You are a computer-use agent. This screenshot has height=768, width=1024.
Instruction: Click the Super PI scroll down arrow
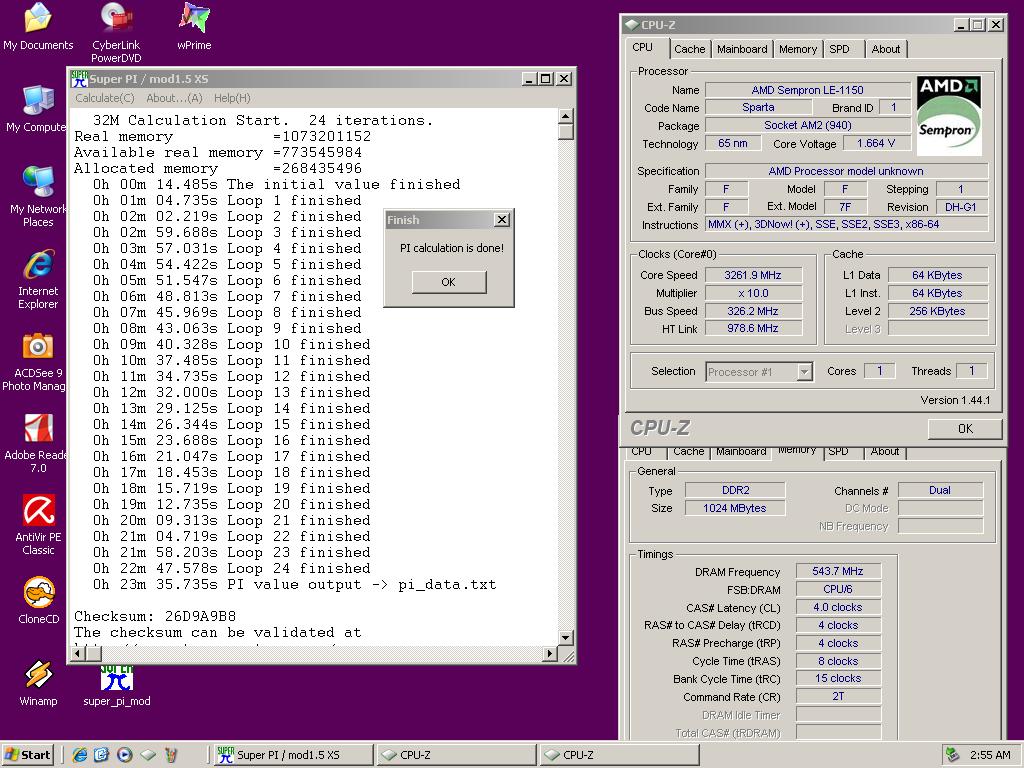point(566,637)
